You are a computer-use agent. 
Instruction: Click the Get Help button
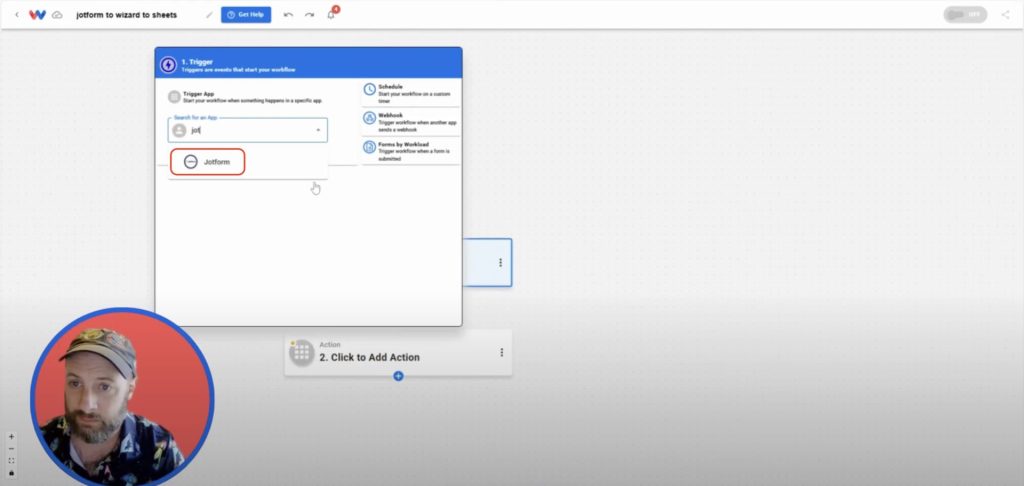tap(246, 14)
